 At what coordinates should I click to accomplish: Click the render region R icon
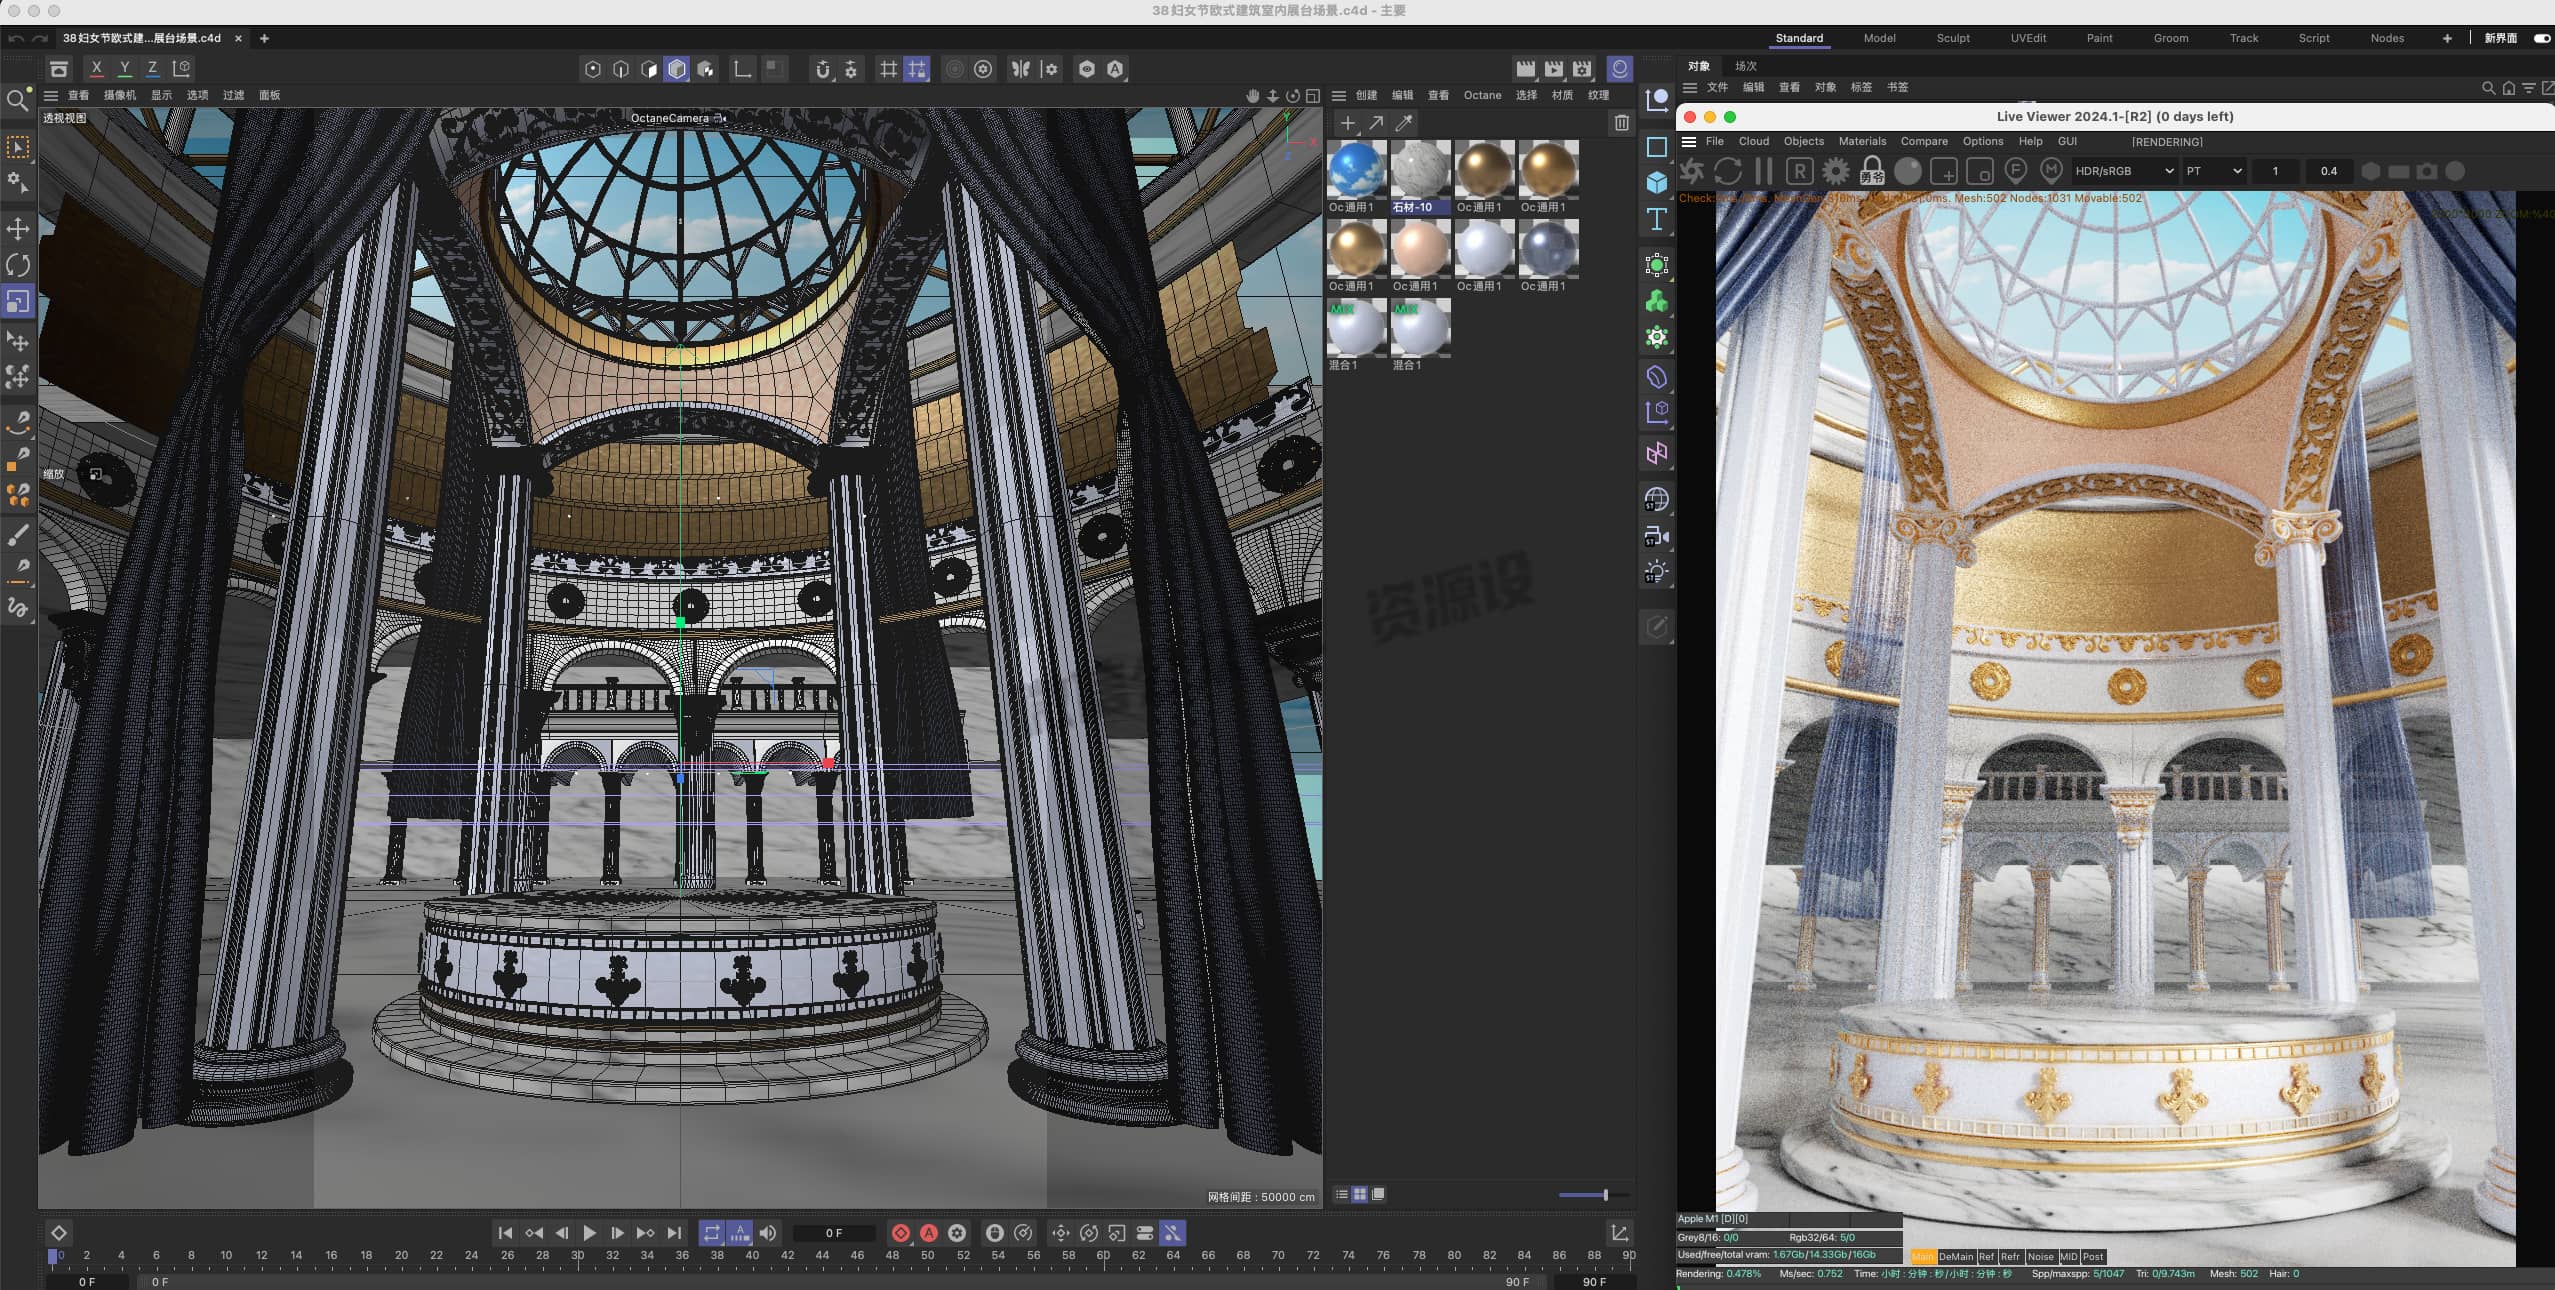[x=1799, y=171]
